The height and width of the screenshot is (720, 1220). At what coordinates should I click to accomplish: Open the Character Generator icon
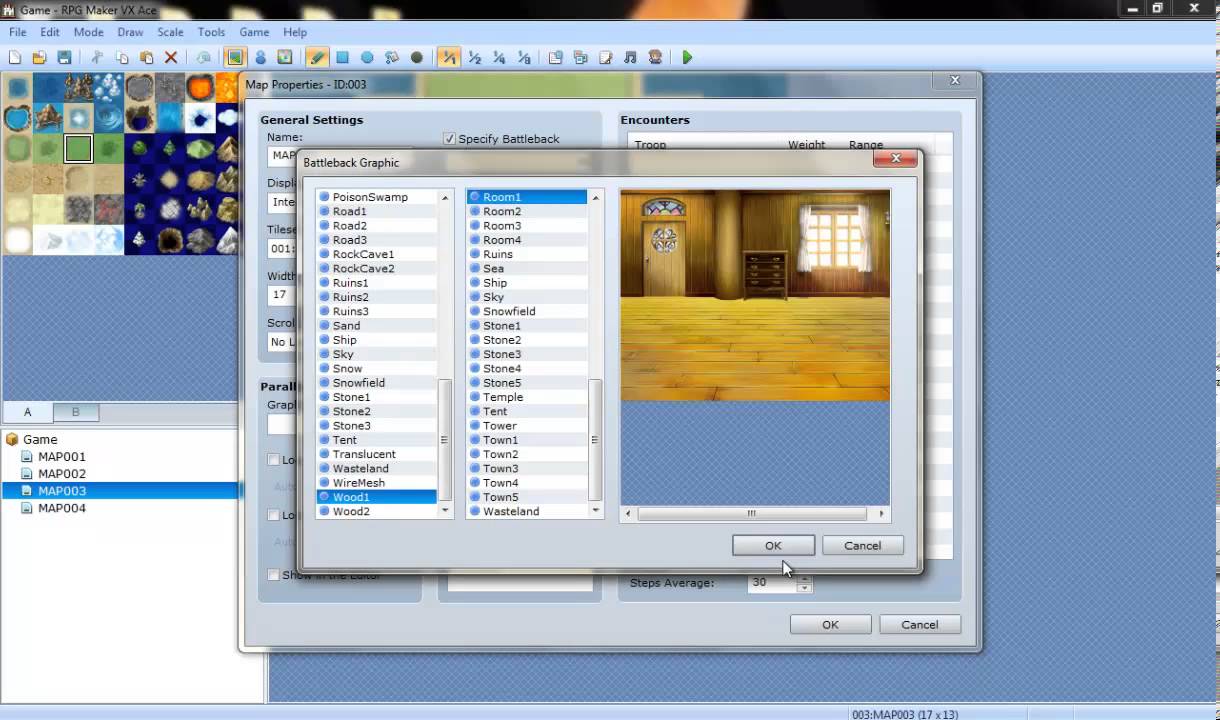655,58
